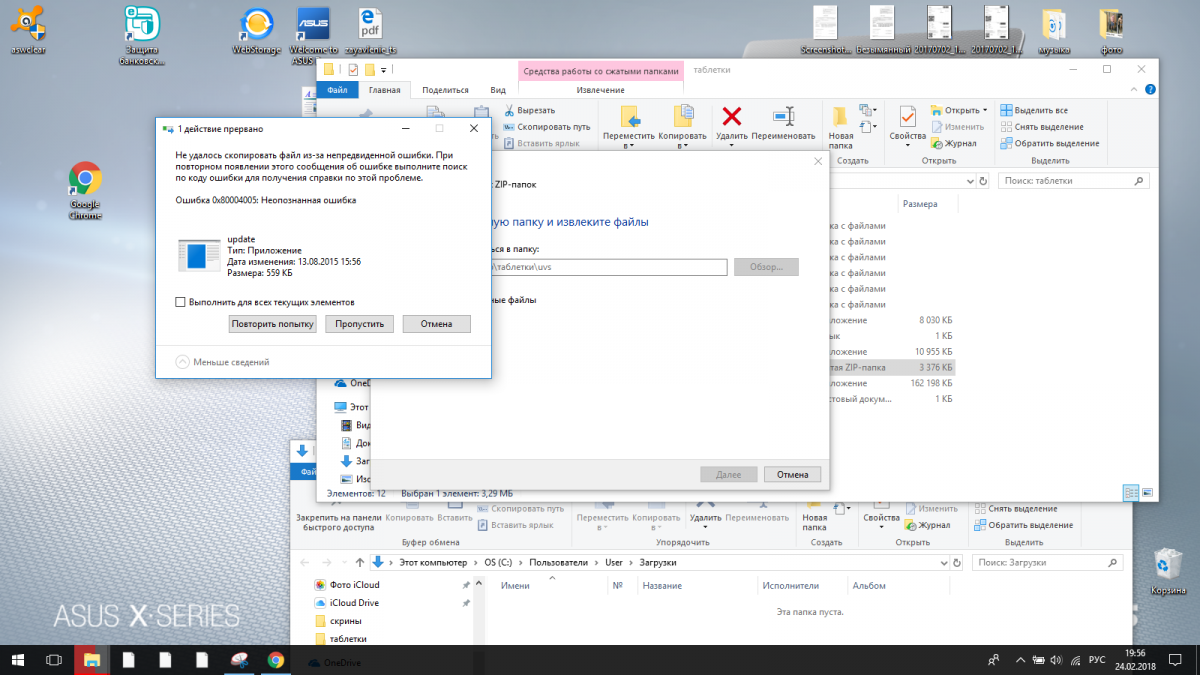Open Google Chrome desktop shortcut
The image size is (1200, 675).
point(85,180)
